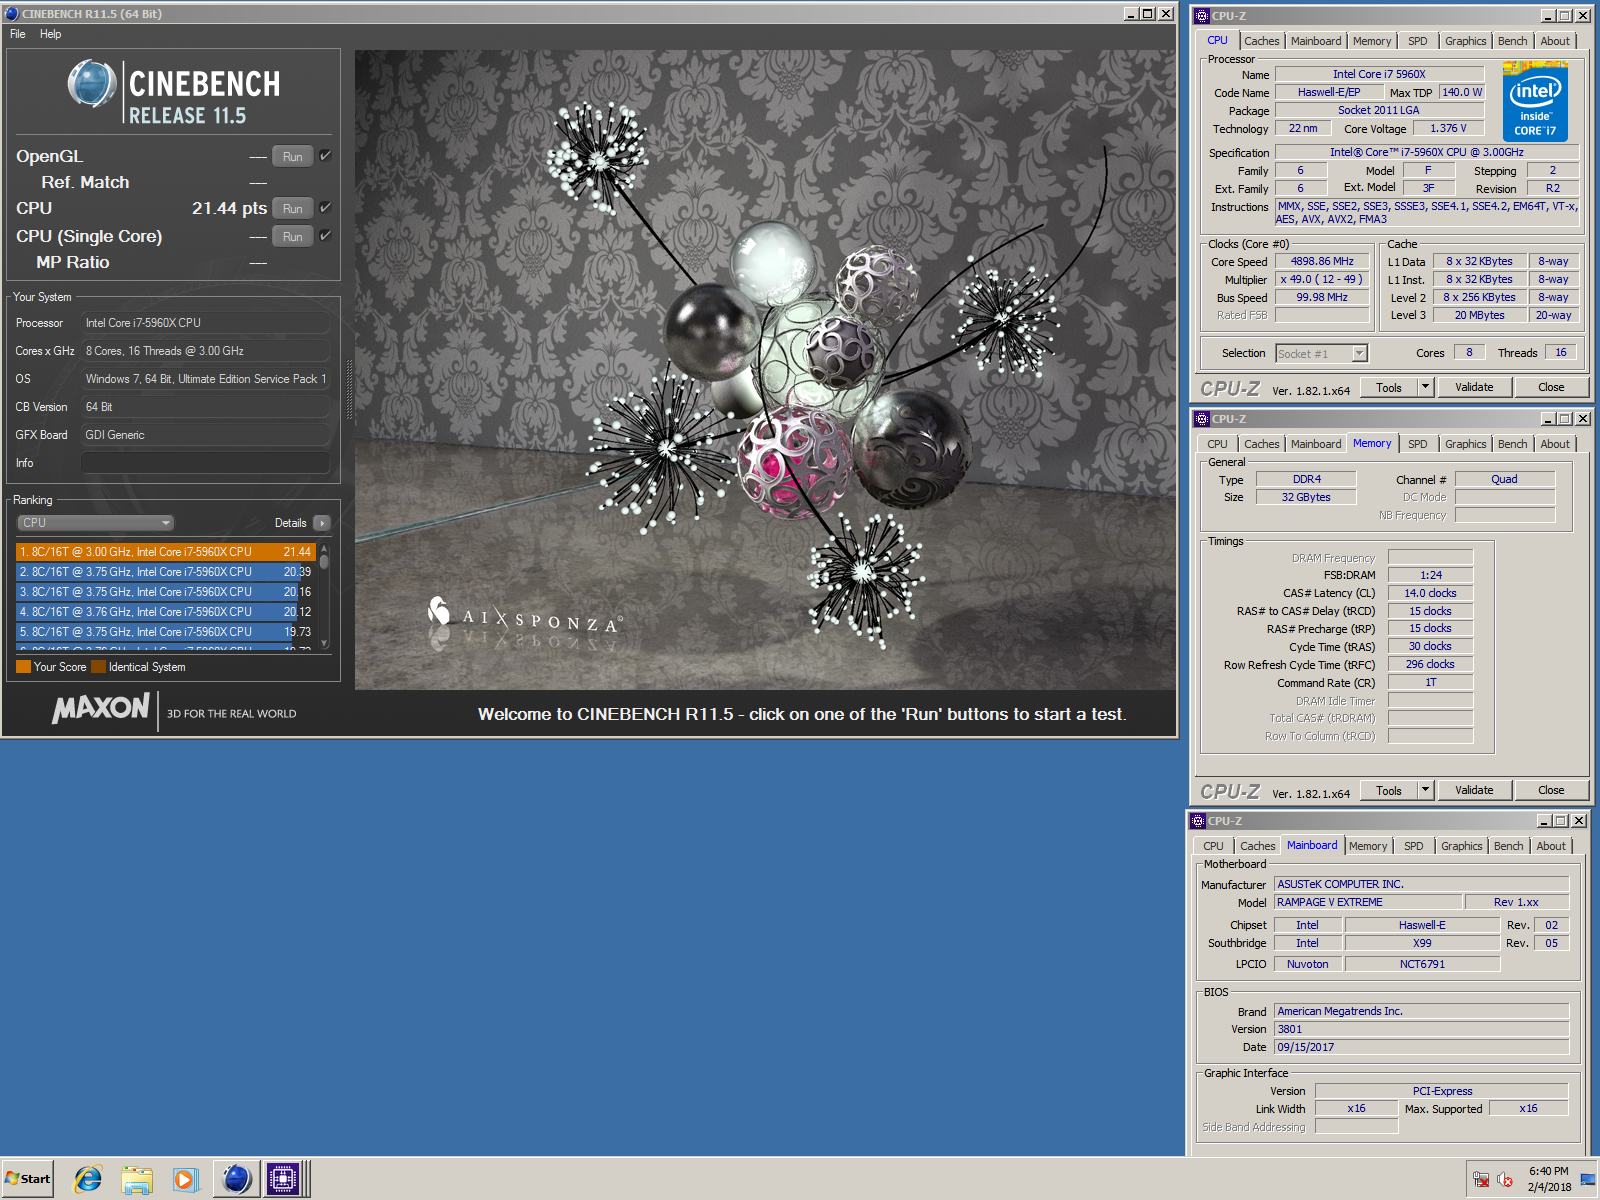The image size is (1600, 1200).
Task: Open About tab in Mainboard CPU-Z window
Action: click(1551, 846)
